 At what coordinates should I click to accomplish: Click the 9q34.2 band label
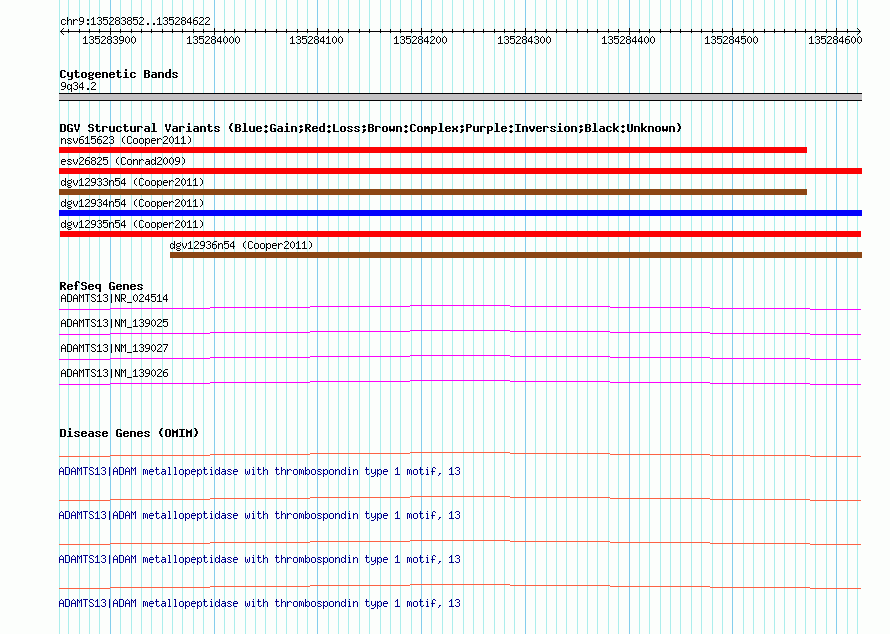(78, 86)
